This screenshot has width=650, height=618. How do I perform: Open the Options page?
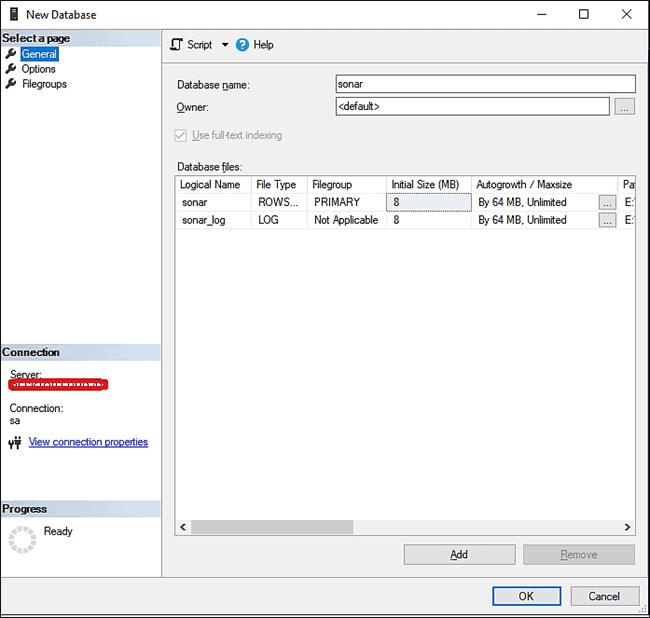(38, 69)
